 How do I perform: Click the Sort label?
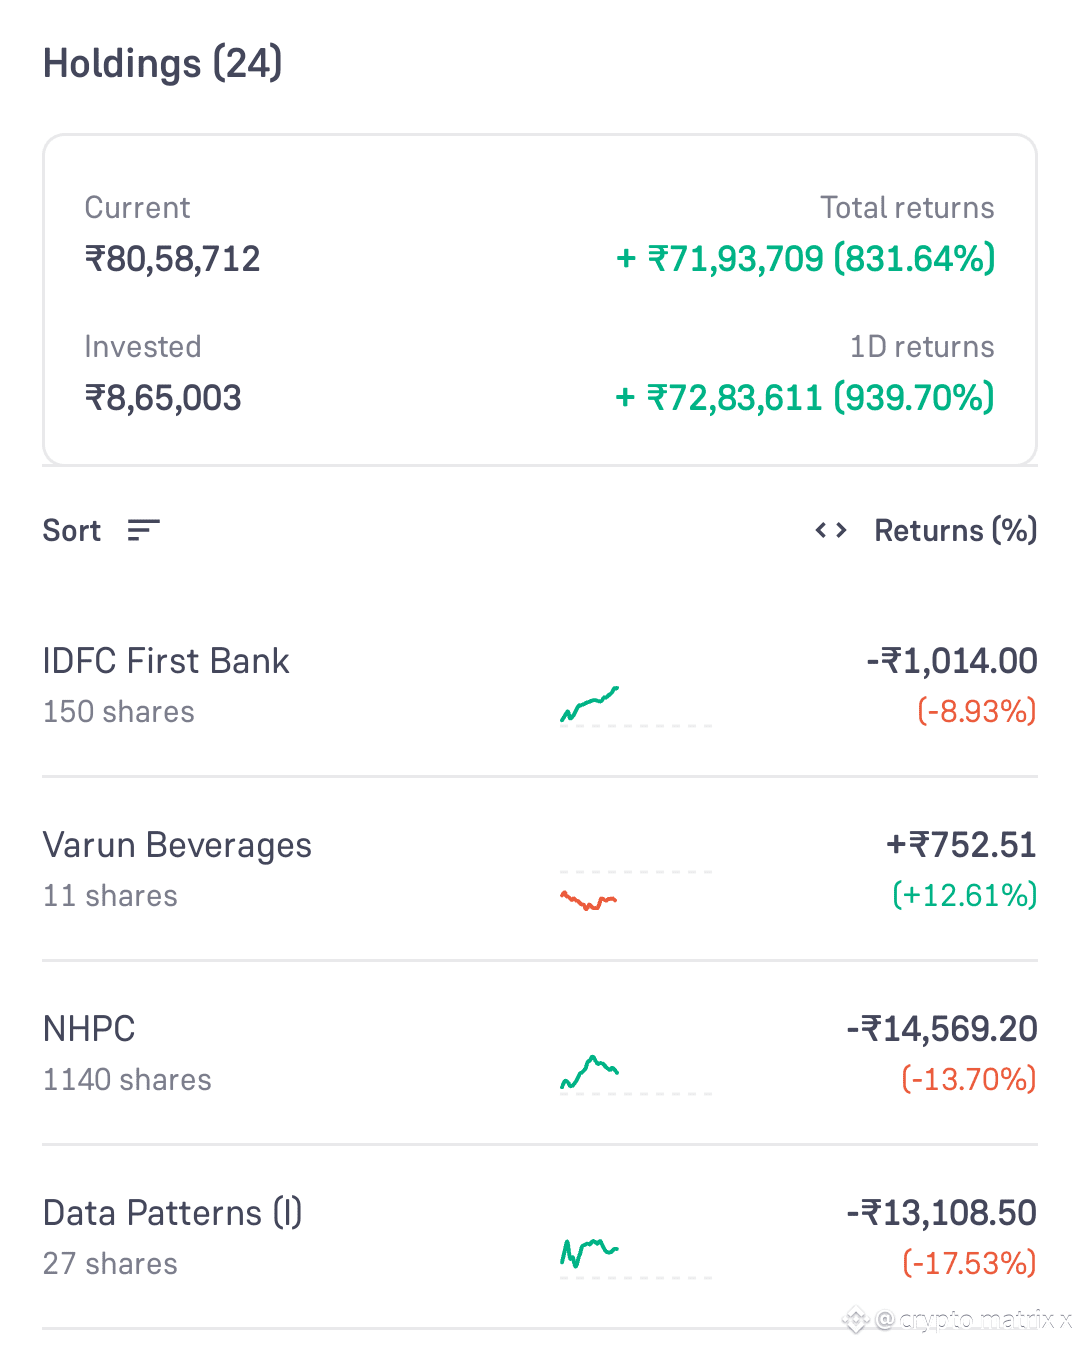(x=72, y=530)
